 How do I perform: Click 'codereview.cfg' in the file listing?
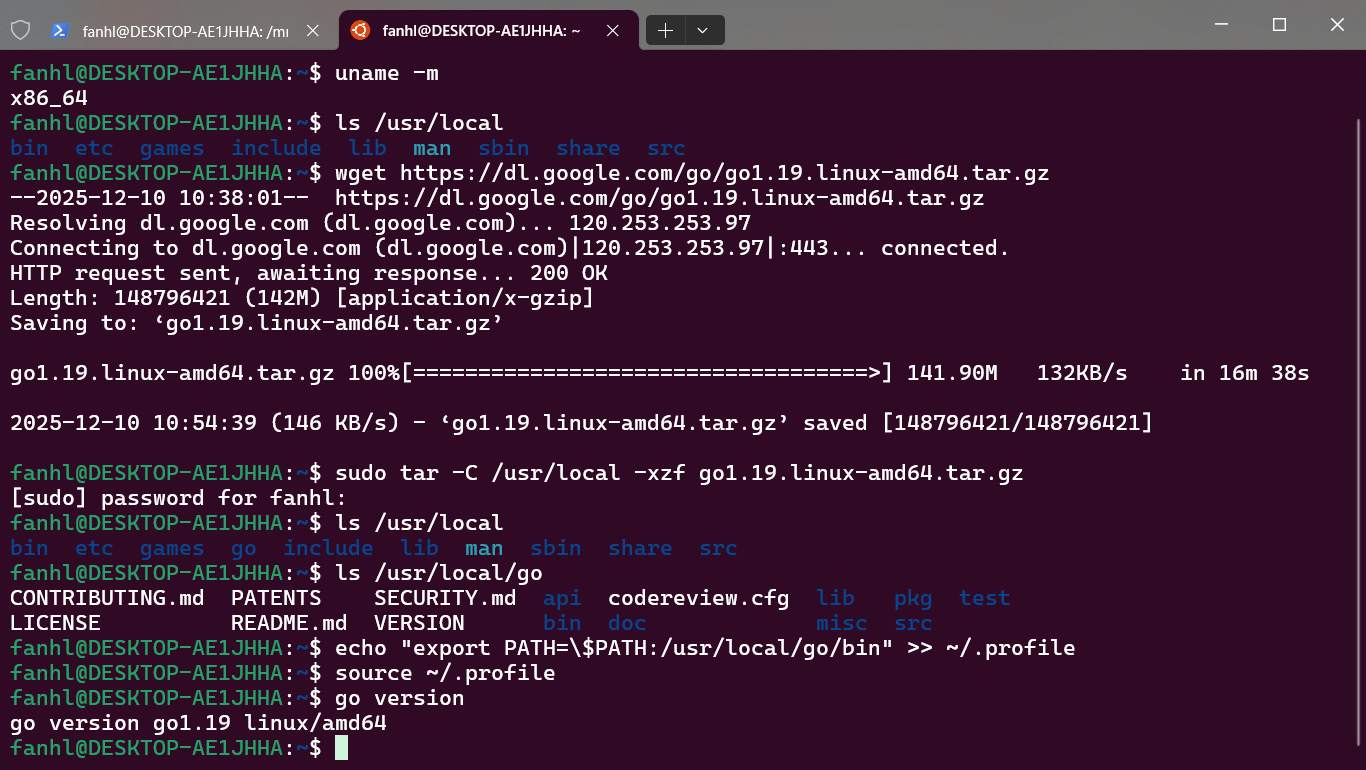[x=698, y=598]
